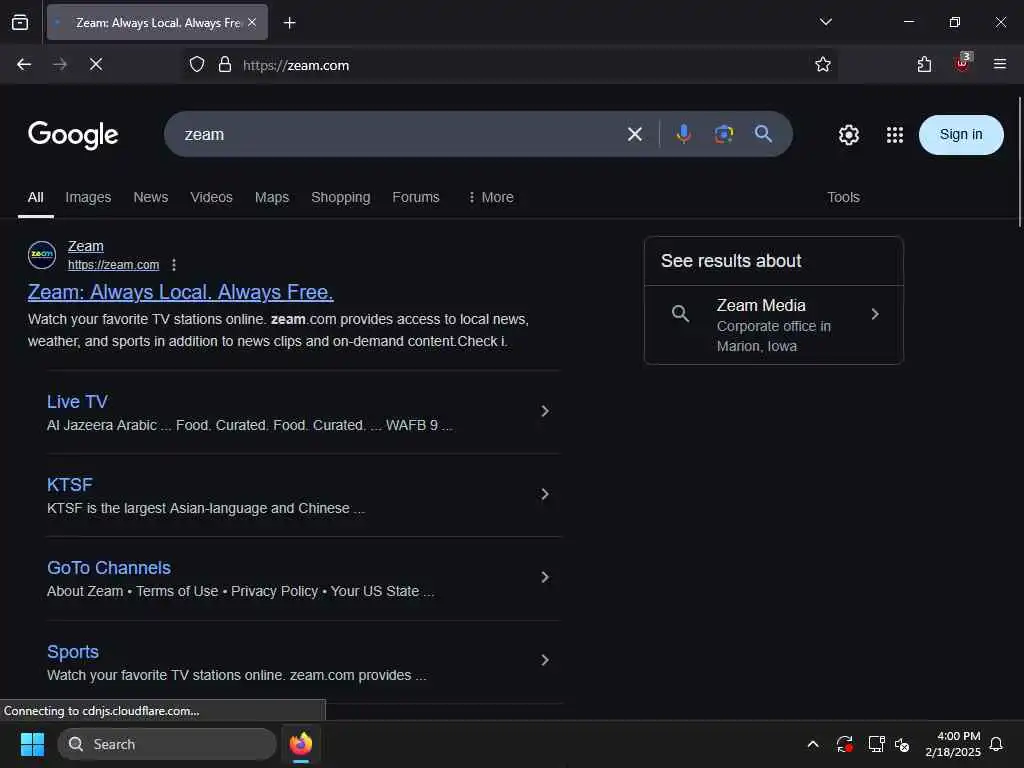Click the Google logo
Image resolution: width=1024 pixels, height=768 pixels.
pos(73,135)
